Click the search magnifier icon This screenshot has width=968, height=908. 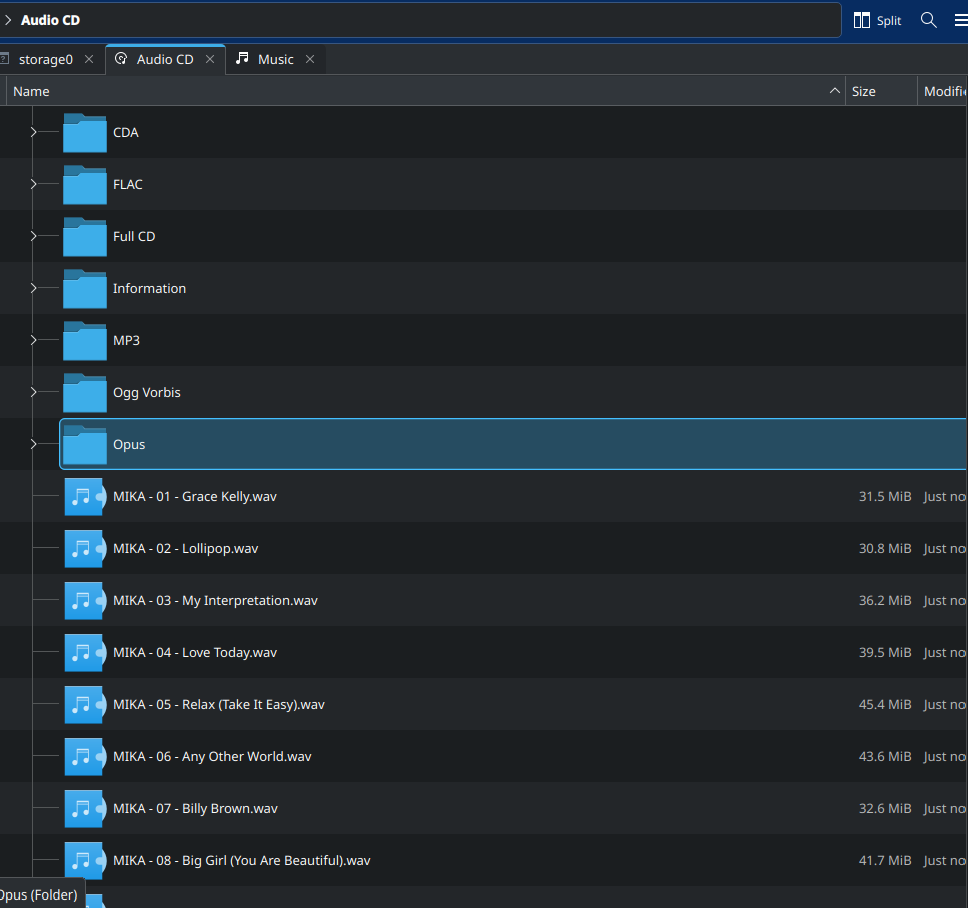pyautogui.click(x=928, y=20)
